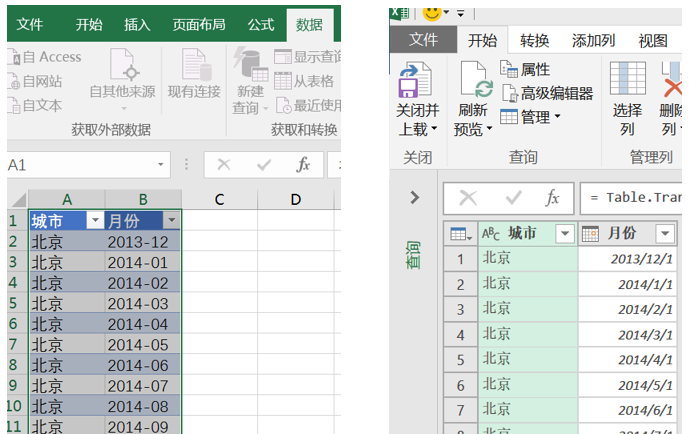Select column C header in worksheet
Image resolution: width=689 pixels, height=434 pixels.
point(219,200)
